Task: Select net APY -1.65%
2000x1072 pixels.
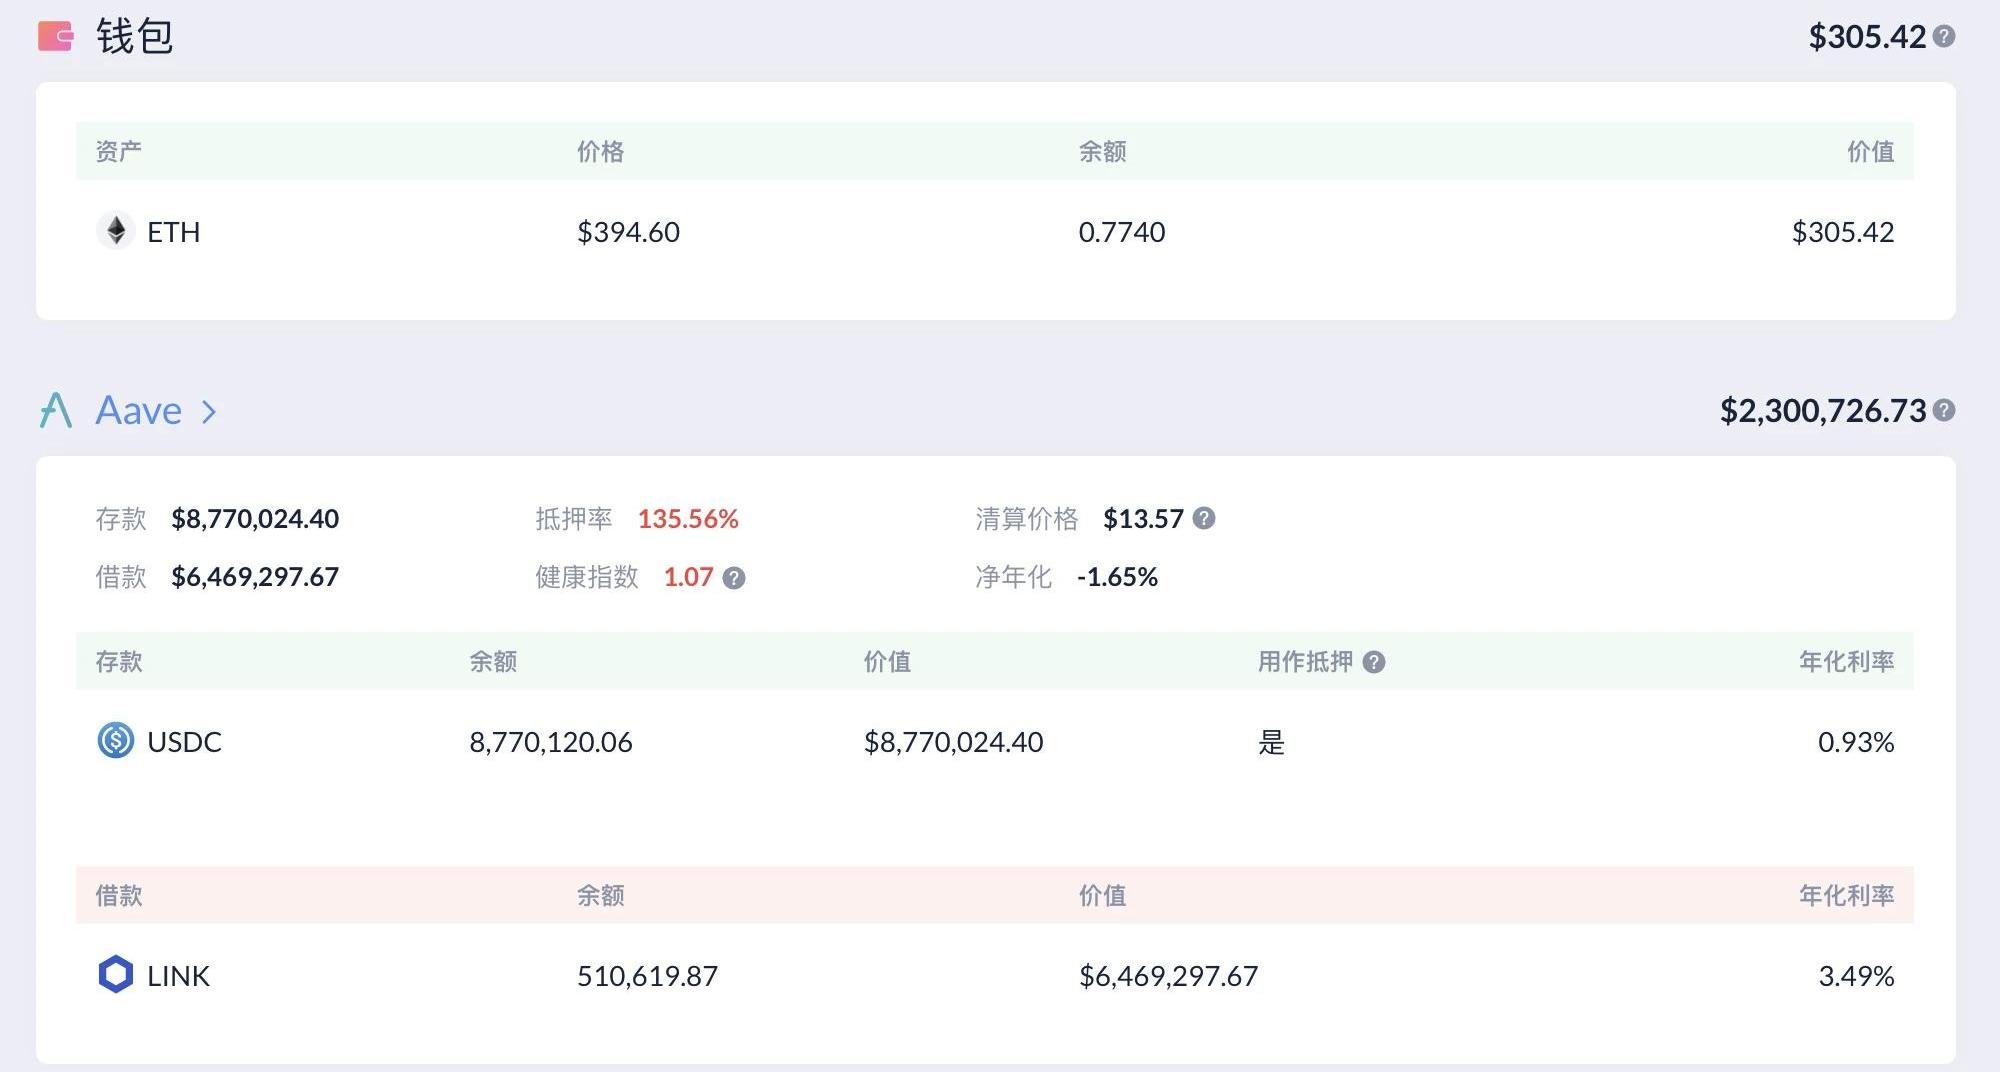Action: [x=1117, y=577]
